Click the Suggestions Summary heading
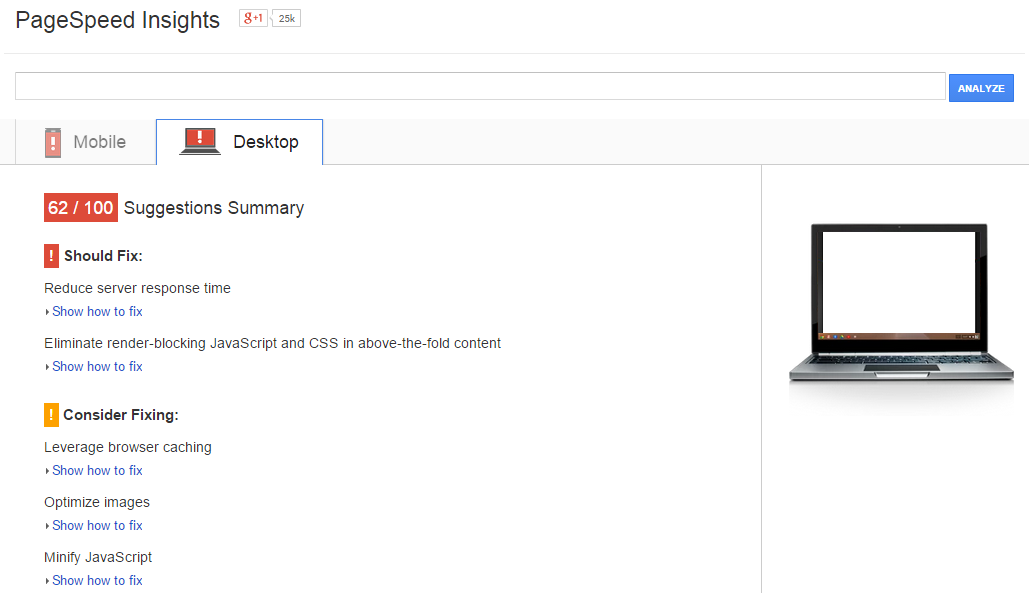The height and width of the screenshot is (593, 1029). click(214, 208)
